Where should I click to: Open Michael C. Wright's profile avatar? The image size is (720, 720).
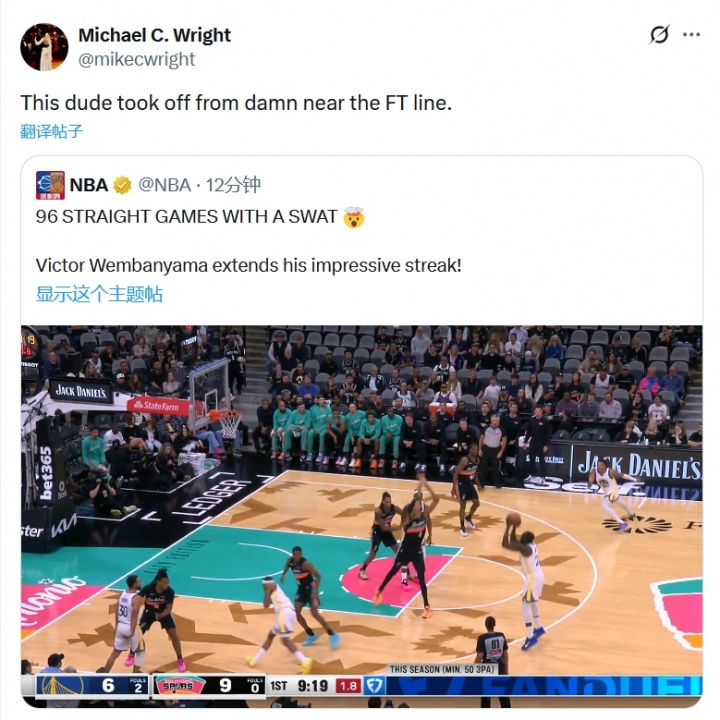(44, 47)
